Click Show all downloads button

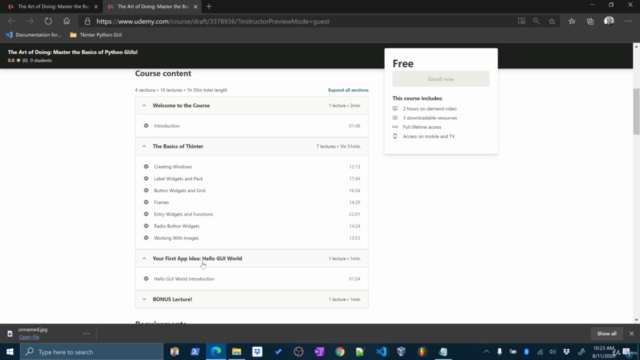(607, 333)
